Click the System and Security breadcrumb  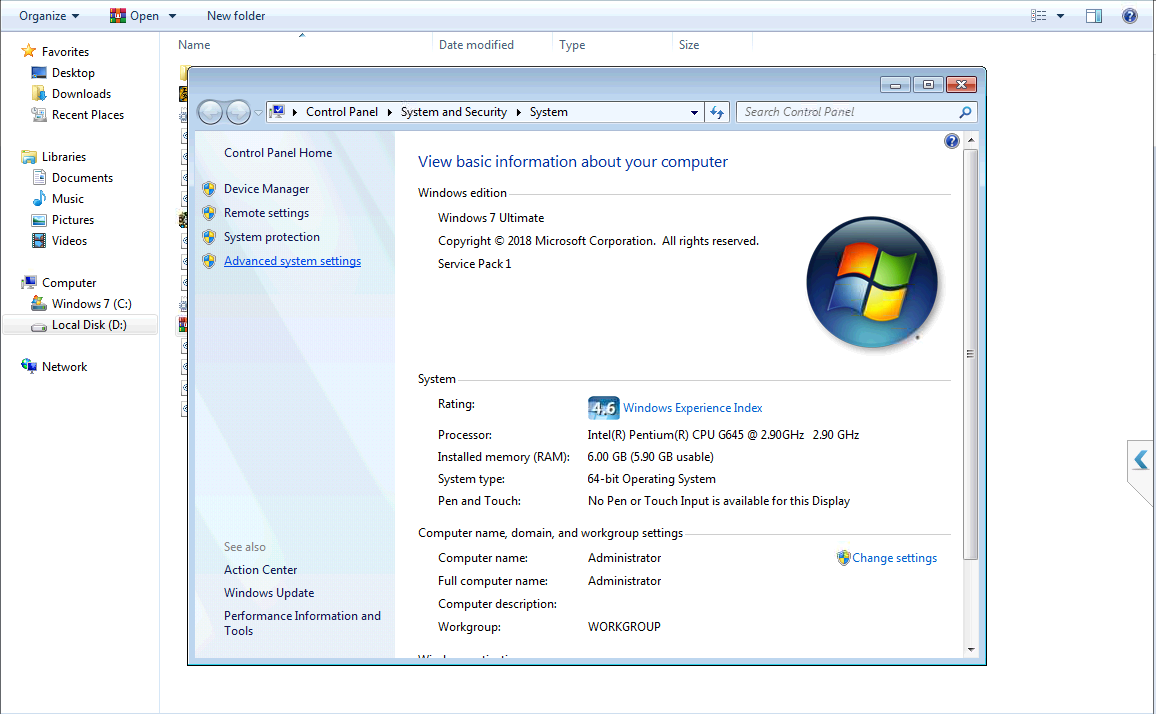click(x=453, y=112)
